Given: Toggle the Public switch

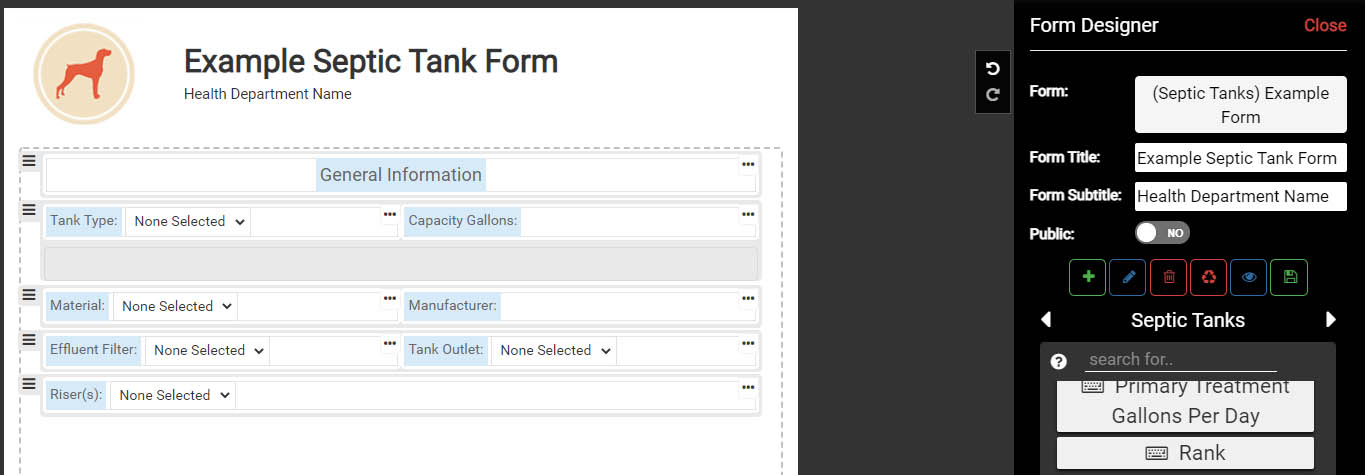Looking at the screenshot, I should pos(1162,232).
